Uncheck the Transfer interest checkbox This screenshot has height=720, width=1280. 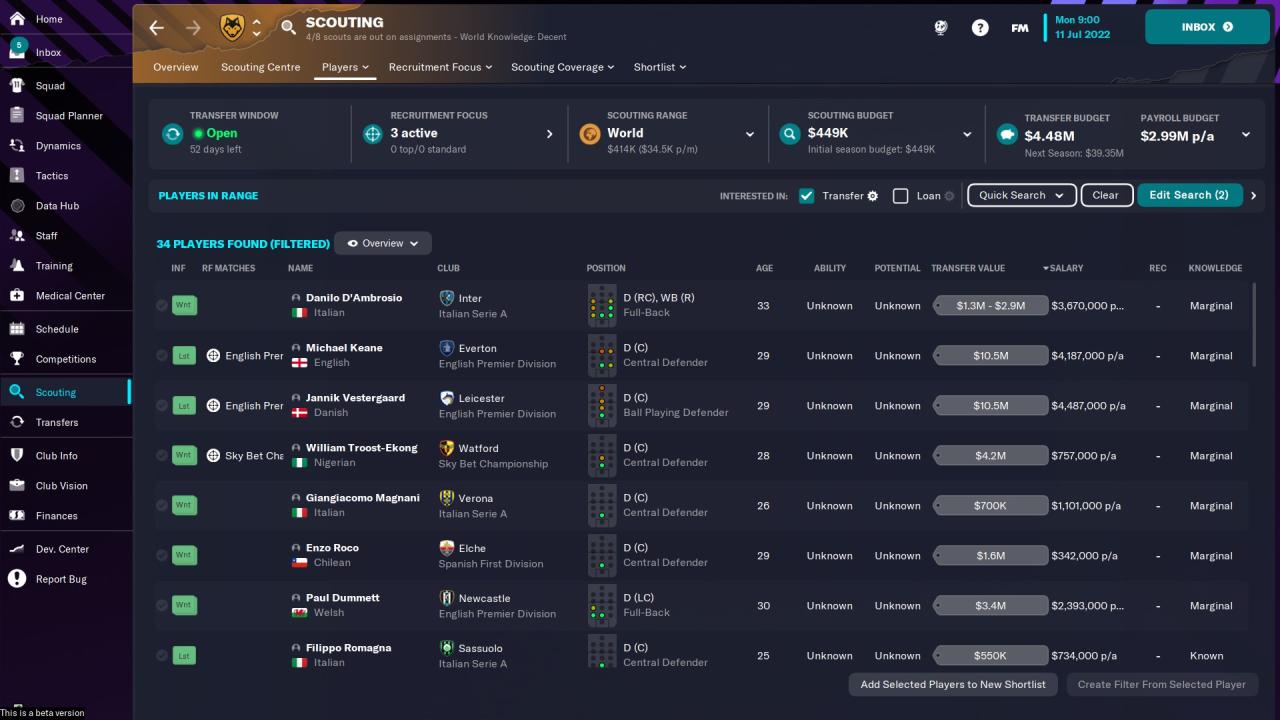[x=807, y=196]
